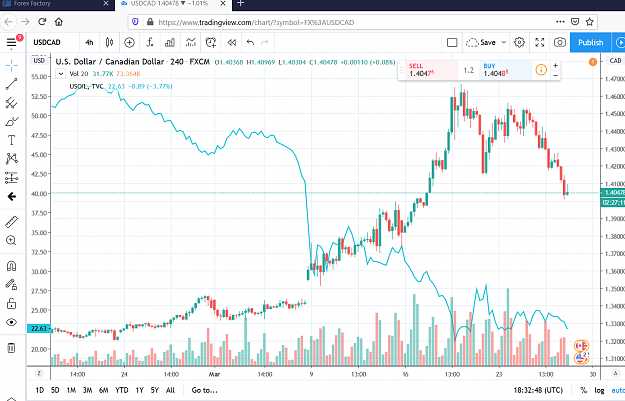Switch to the Forex Factory browser tab
The image size is (625, 401).
coord(56,4)
